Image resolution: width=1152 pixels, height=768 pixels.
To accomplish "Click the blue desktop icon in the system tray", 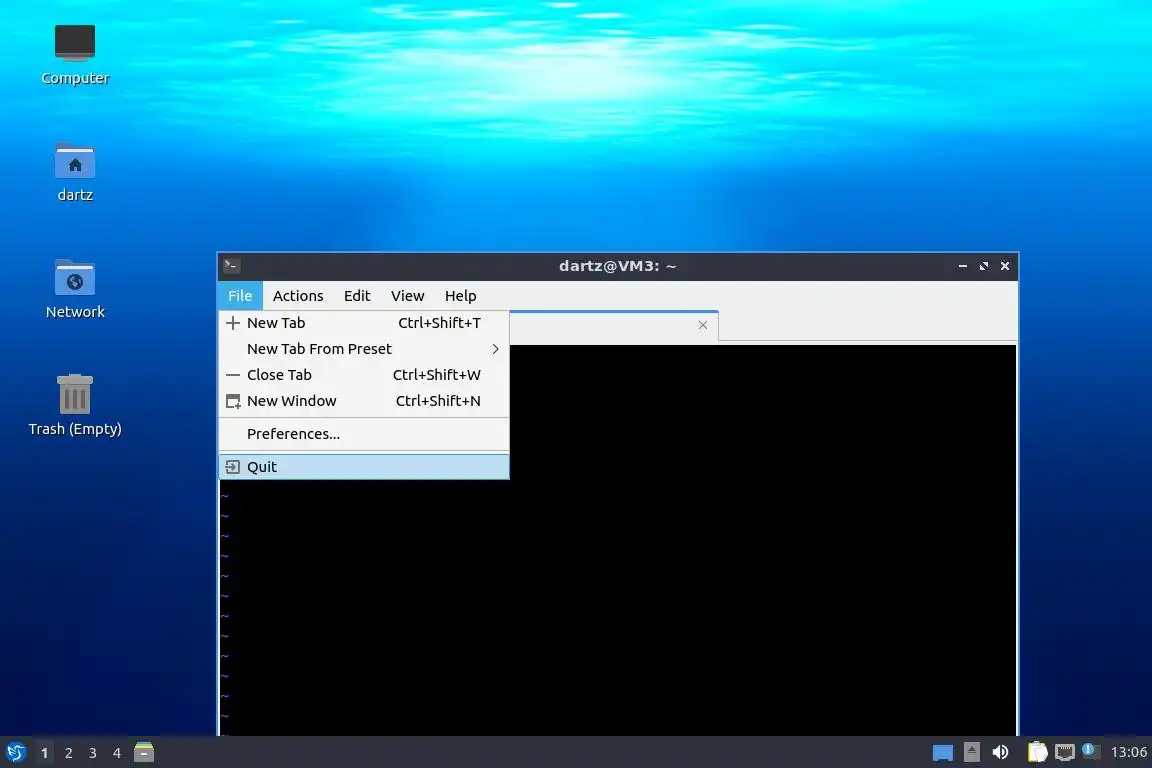I will coord(943,753).
